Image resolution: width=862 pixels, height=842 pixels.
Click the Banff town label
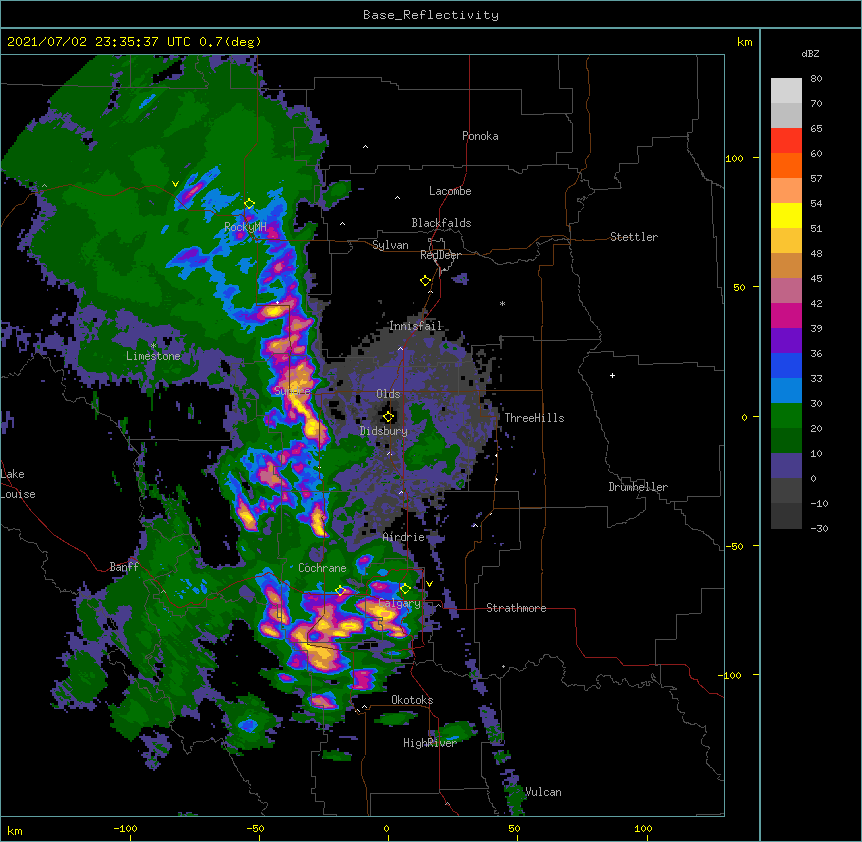124,567
